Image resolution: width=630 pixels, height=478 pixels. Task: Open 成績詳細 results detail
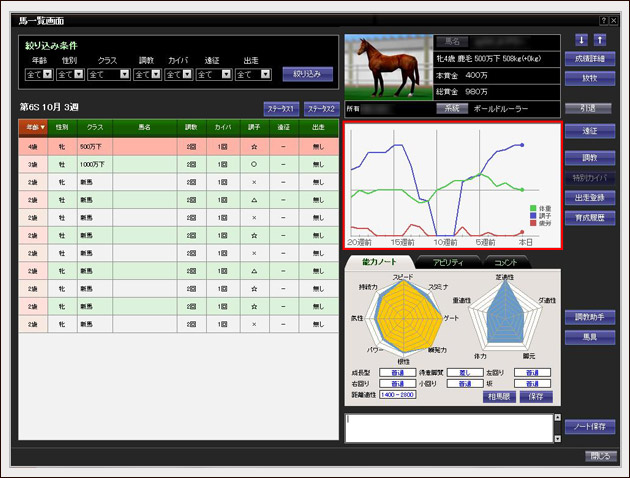[590, 59]
